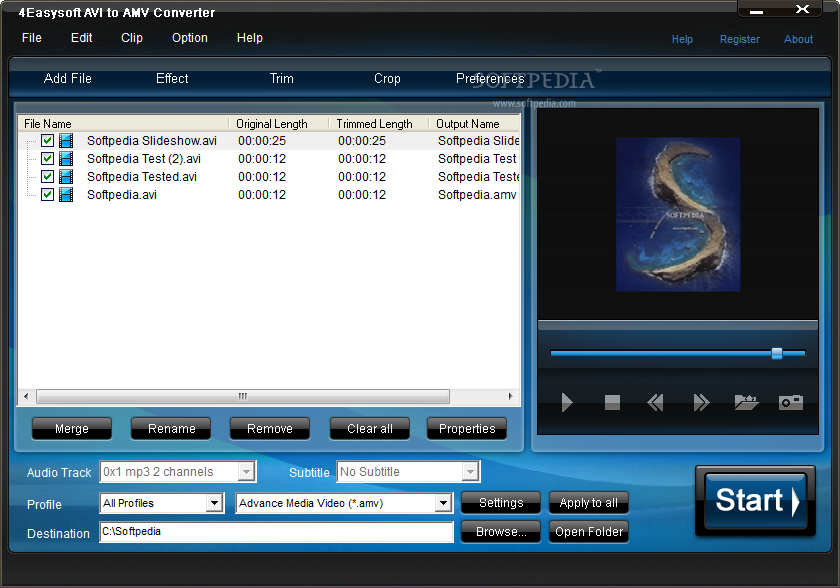Open the File menu
The height and width of the screenshot is (588, 840).
32,38
